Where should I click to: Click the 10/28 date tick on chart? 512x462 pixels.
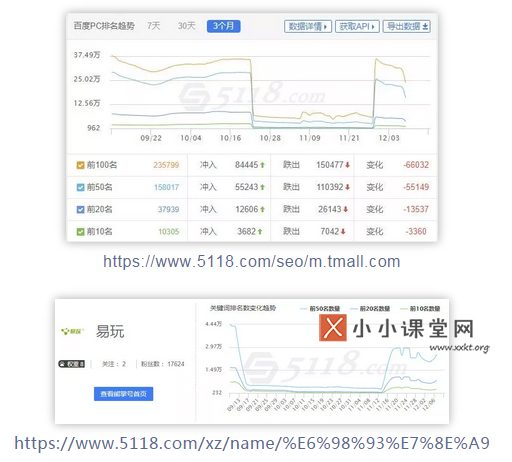tap(270, 138)
